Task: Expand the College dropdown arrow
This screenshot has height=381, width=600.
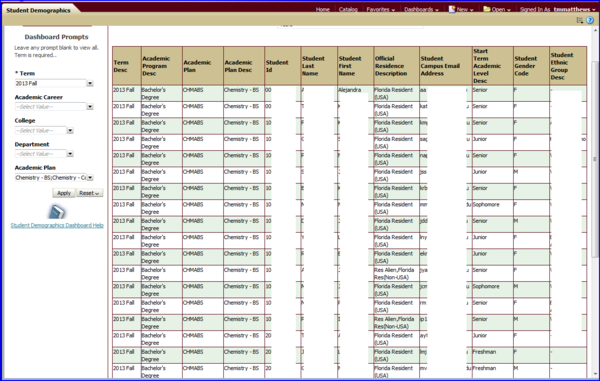Action: tap(70, 130)
